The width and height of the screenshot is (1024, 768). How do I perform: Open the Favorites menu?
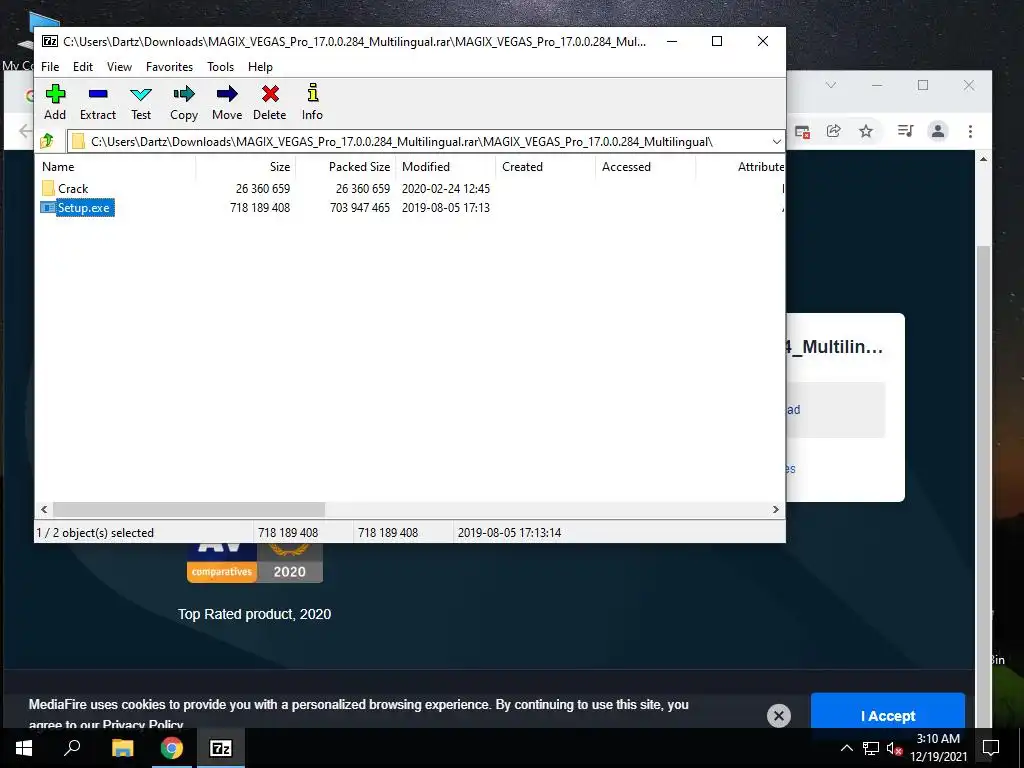pos(169,67)
